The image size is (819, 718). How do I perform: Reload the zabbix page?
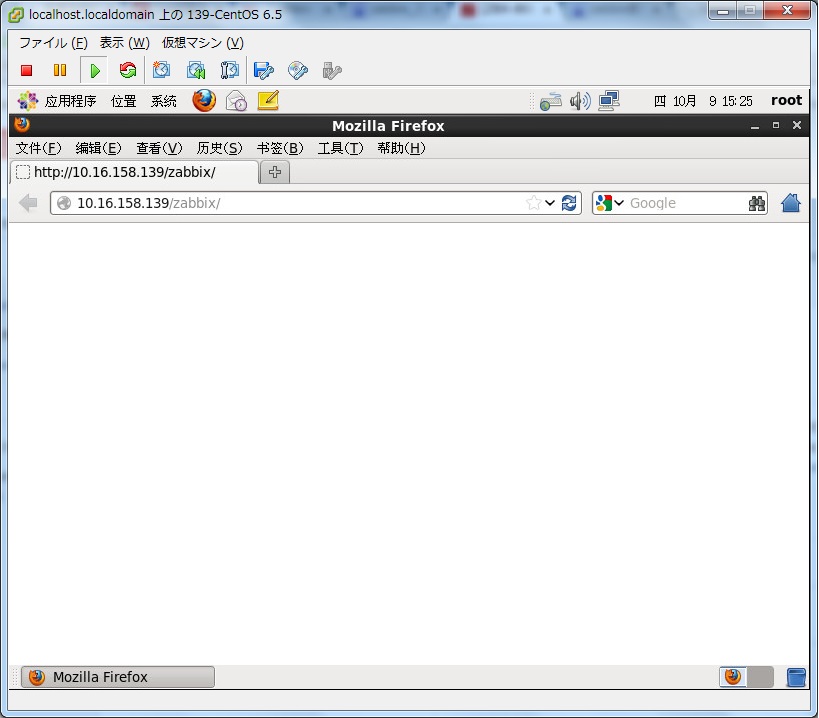coord(569,203)
